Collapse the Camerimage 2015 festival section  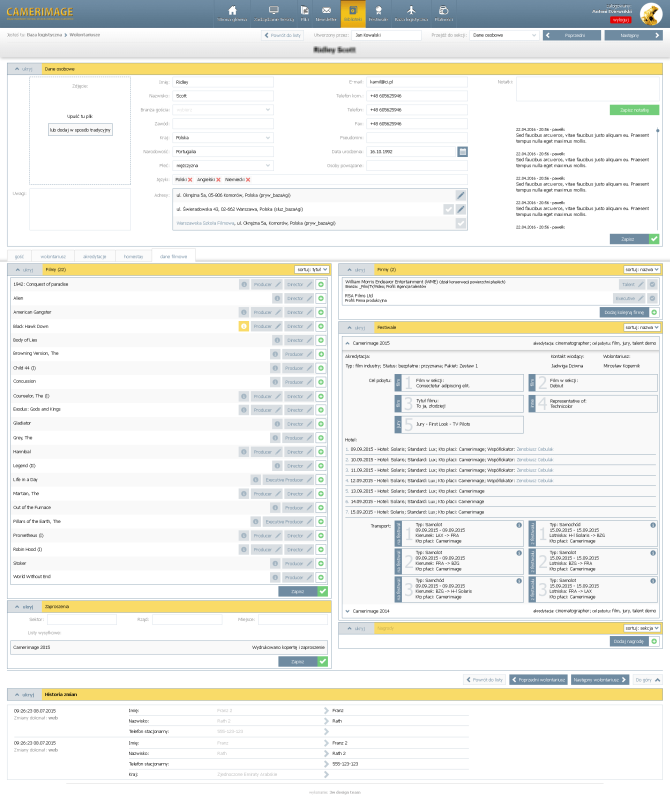pos(347,341)
